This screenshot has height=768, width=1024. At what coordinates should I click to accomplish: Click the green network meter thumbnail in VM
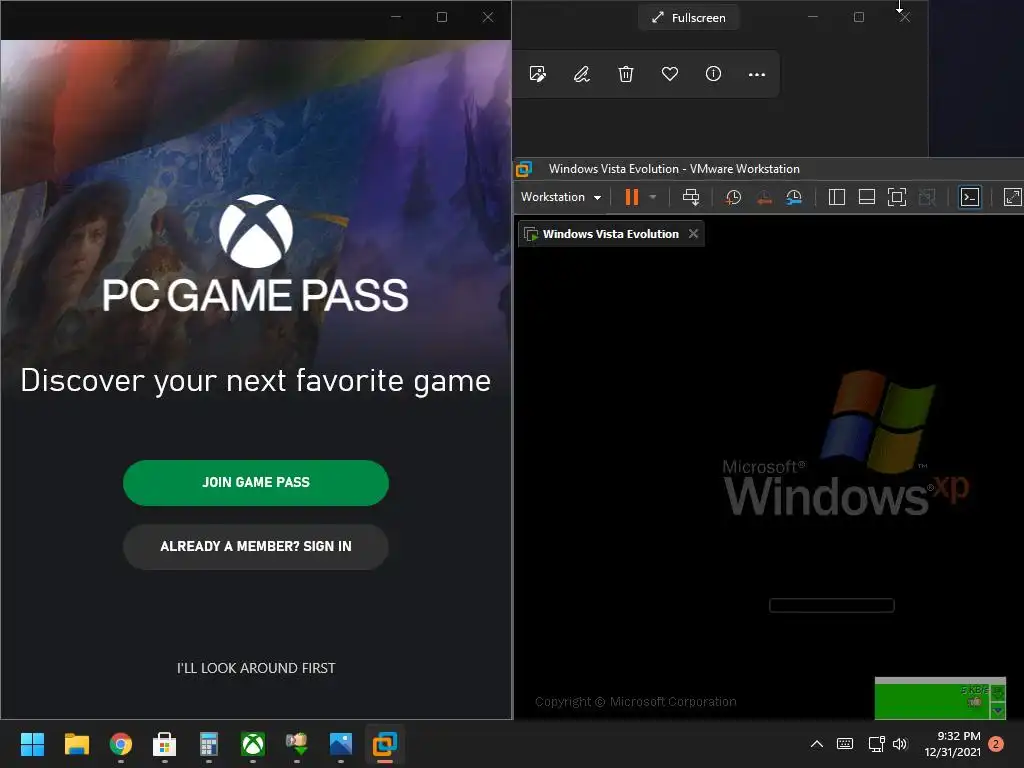[940, 698]
